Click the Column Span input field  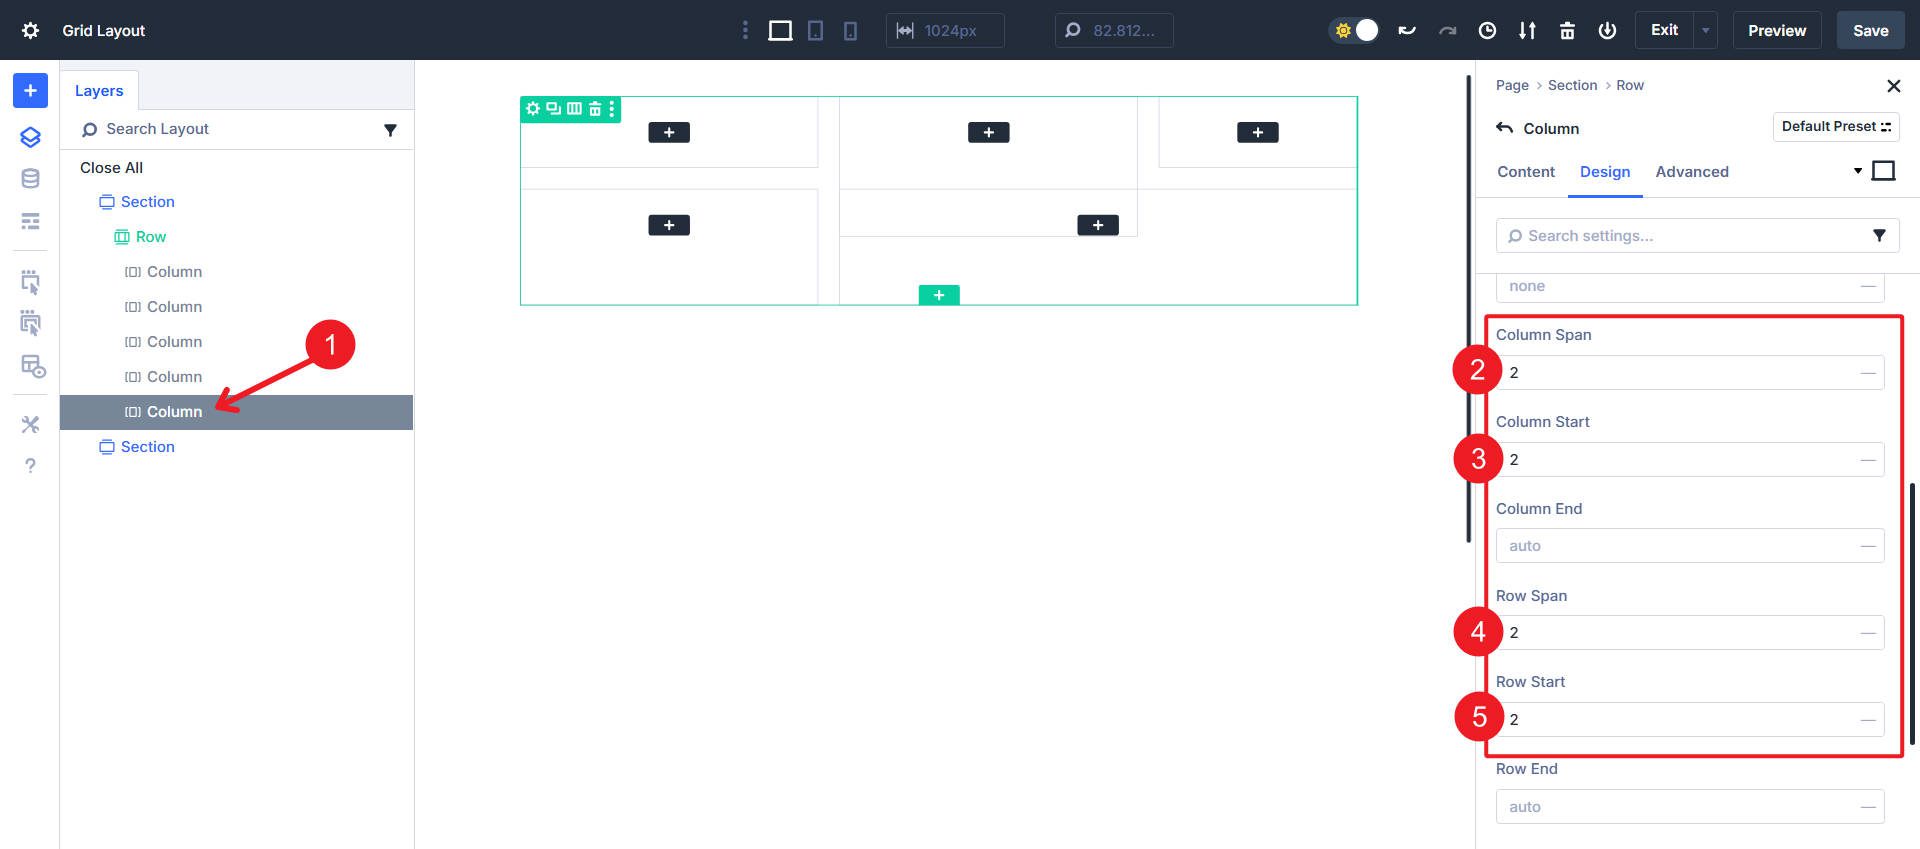1680,373
